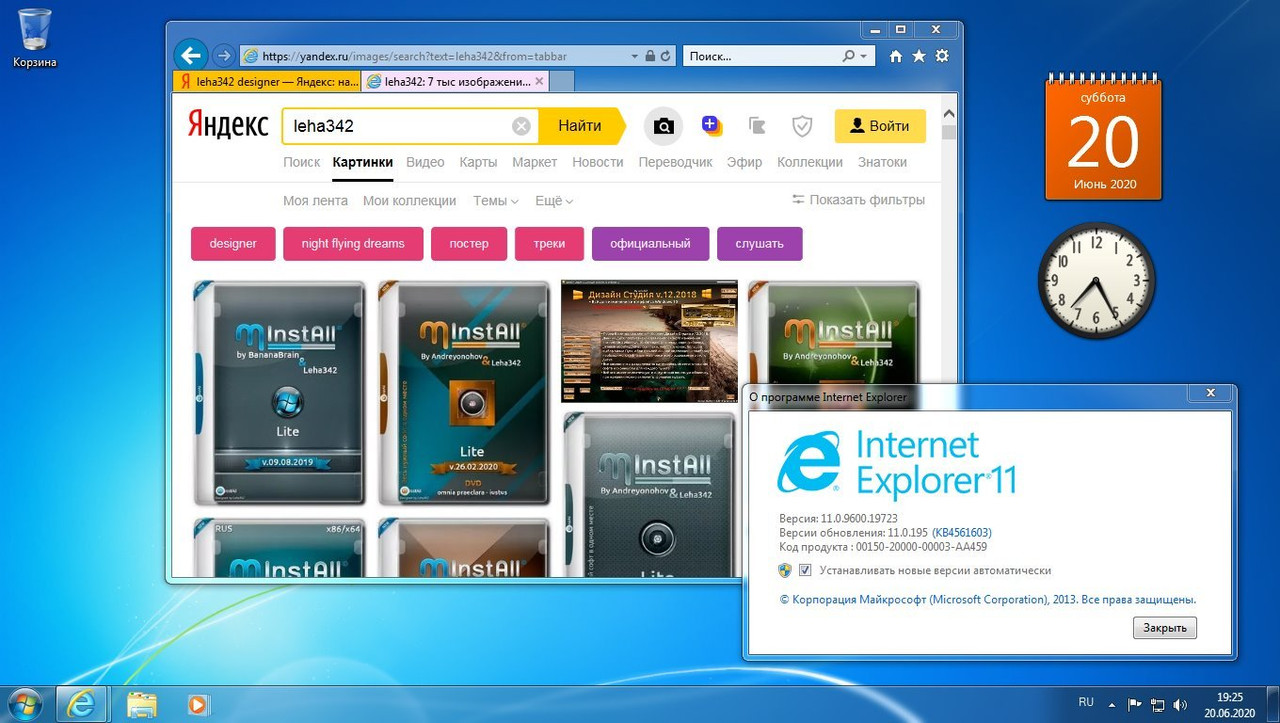Open the Поиск section of Yandex
The width and height of the screenshot is (1280, 723).
click(x=302, y=162)
